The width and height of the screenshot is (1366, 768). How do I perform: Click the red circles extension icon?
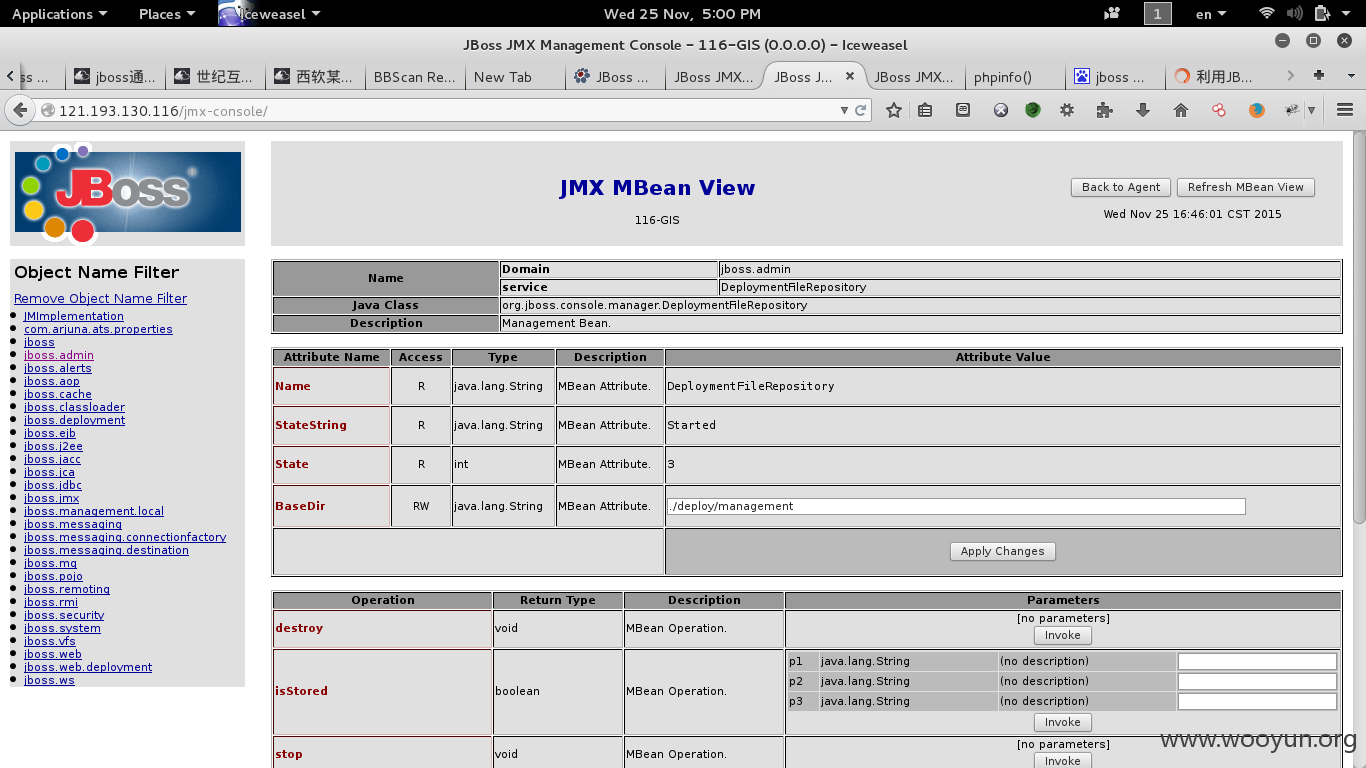pyautogui.click(x=1218, y=110)
